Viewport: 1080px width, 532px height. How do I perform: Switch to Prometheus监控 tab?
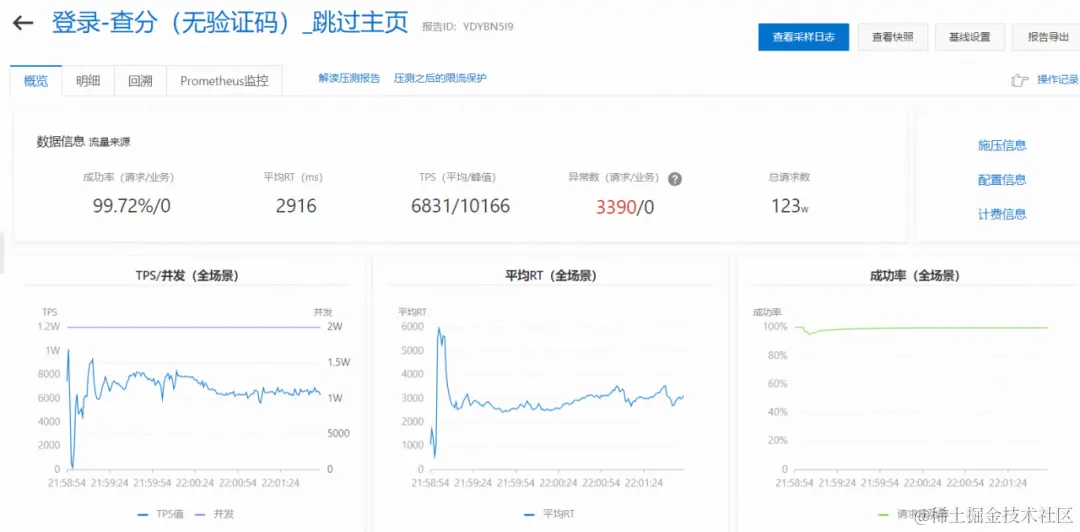click(x=224, y=81)
